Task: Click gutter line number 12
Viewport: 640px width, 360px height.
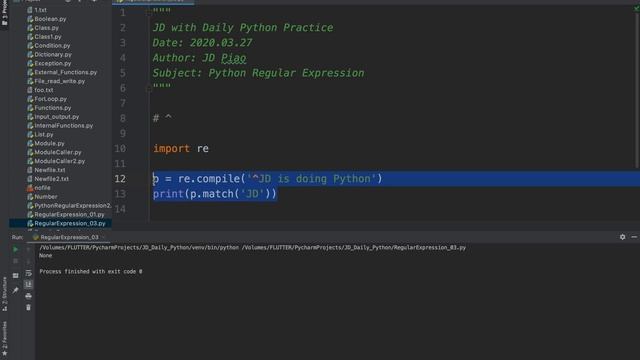Action: tap(120, 179)
